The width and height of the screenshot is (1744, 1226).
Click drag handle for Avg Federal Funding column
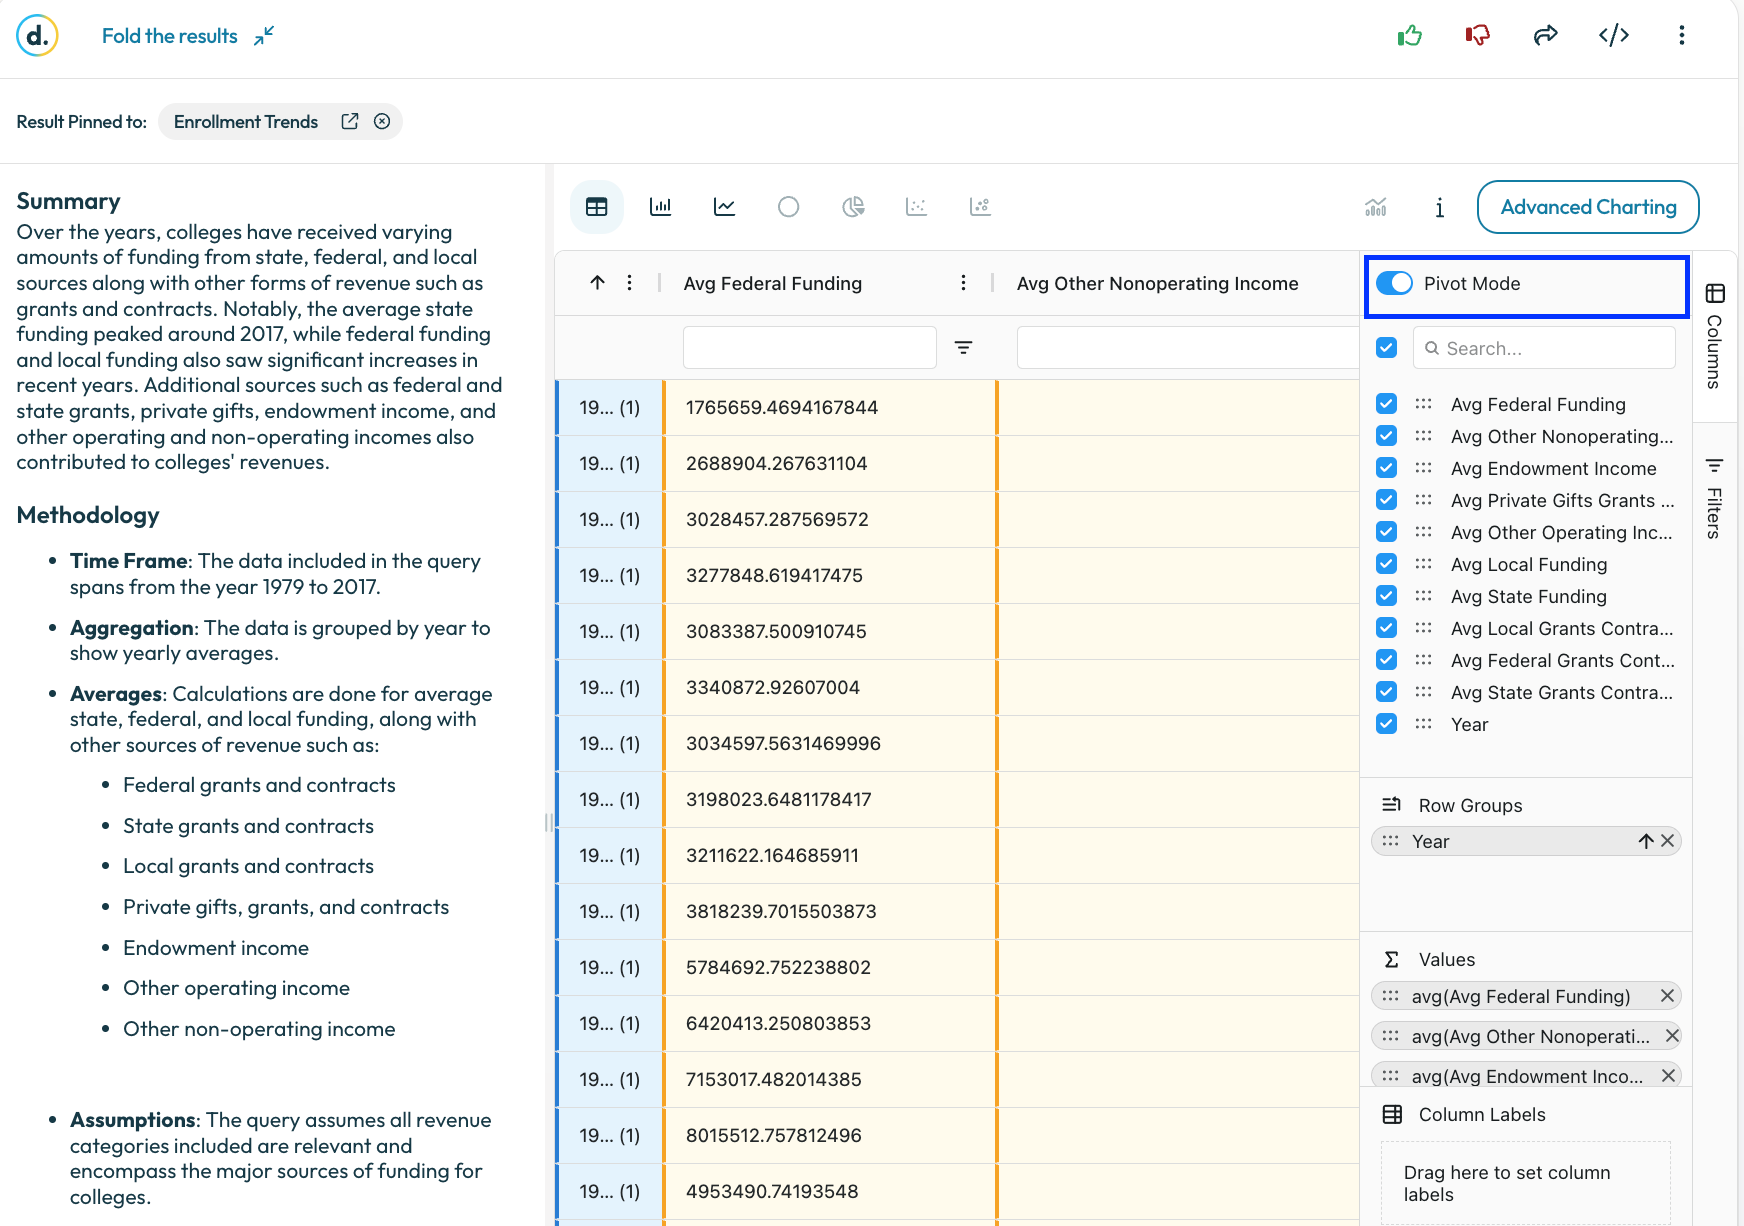click(1424, 404)
